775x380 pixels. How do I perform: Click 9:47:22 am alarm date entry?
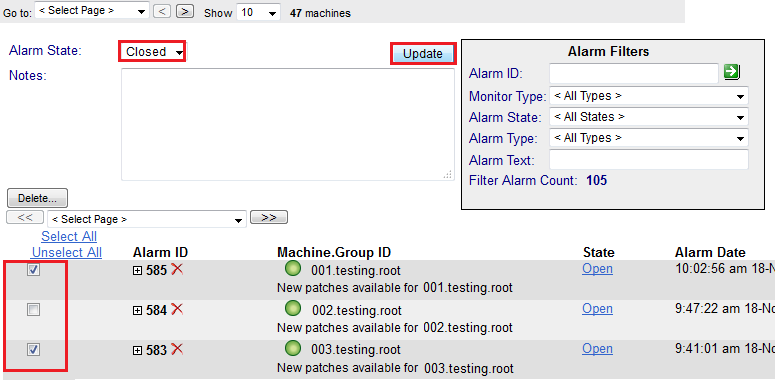(x=725, y=309)
